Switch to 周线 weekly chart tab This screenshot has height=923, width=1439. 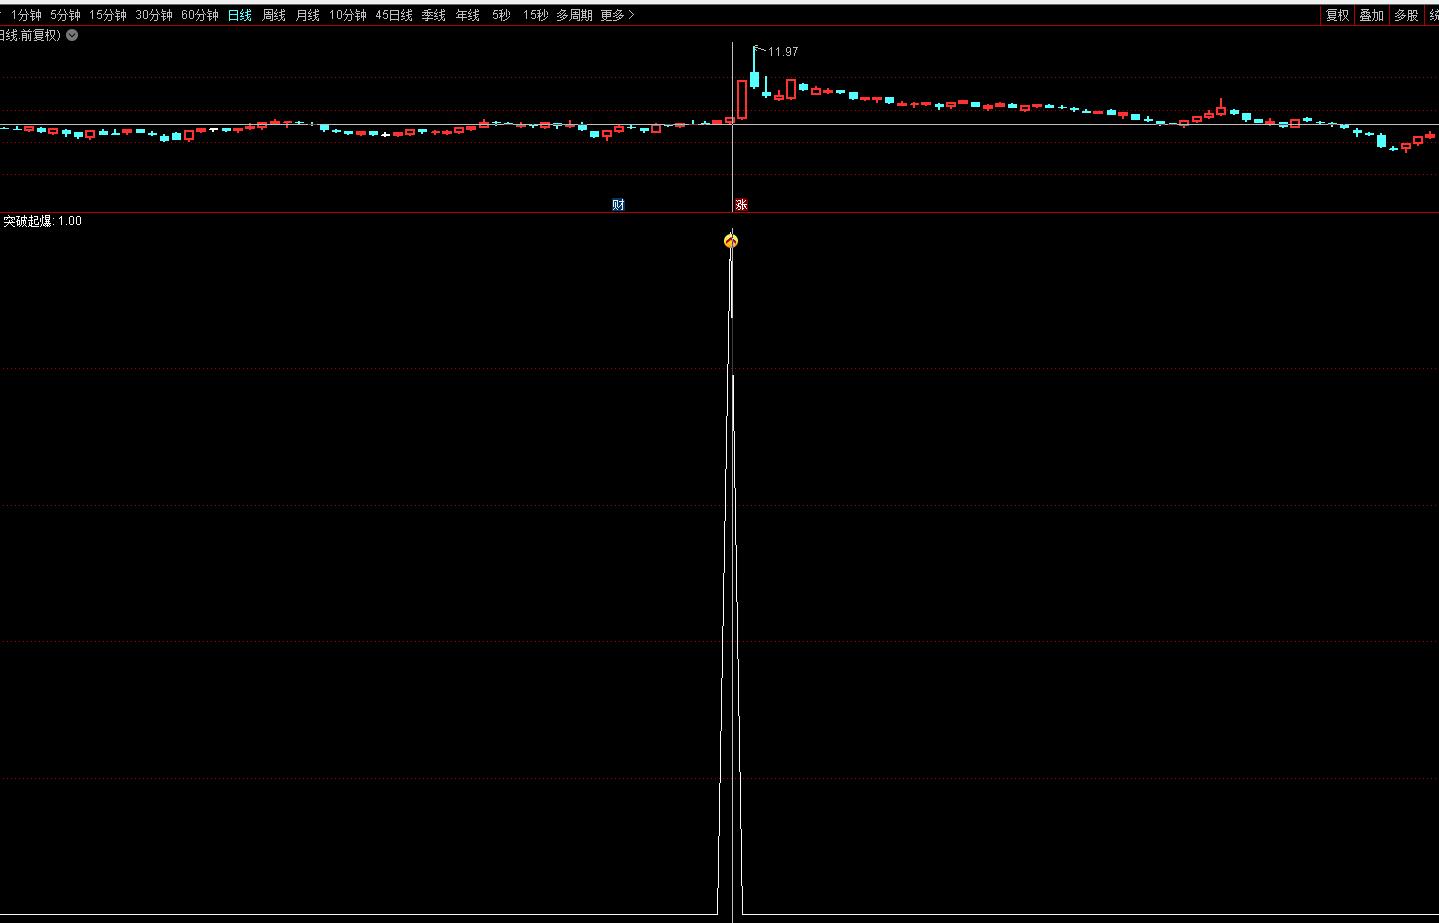273,15
